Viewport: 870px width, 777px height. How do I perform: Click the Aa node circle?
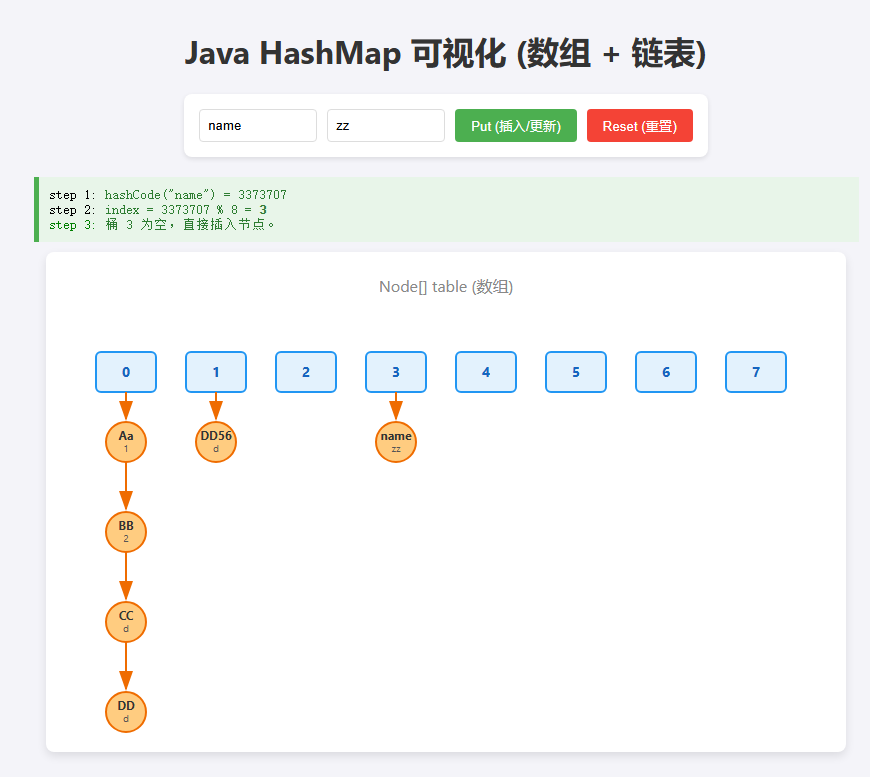coord(126,442)
